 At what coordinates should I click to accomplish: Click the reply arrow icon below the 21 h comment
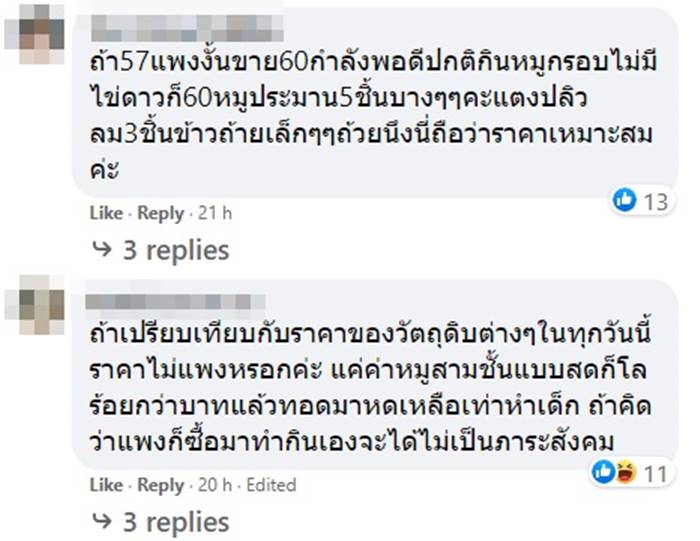pos(101,249)
